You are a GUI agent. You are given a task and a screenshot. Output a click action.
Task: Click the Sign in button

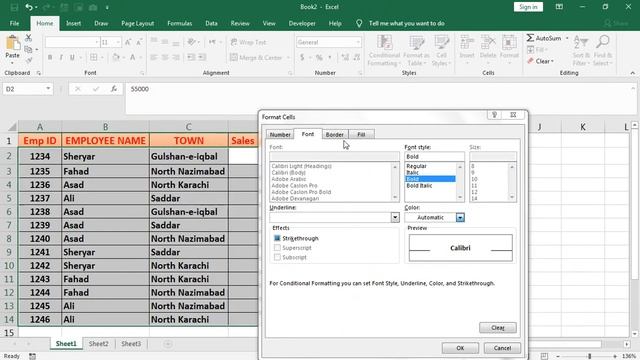tap(528, 7)
